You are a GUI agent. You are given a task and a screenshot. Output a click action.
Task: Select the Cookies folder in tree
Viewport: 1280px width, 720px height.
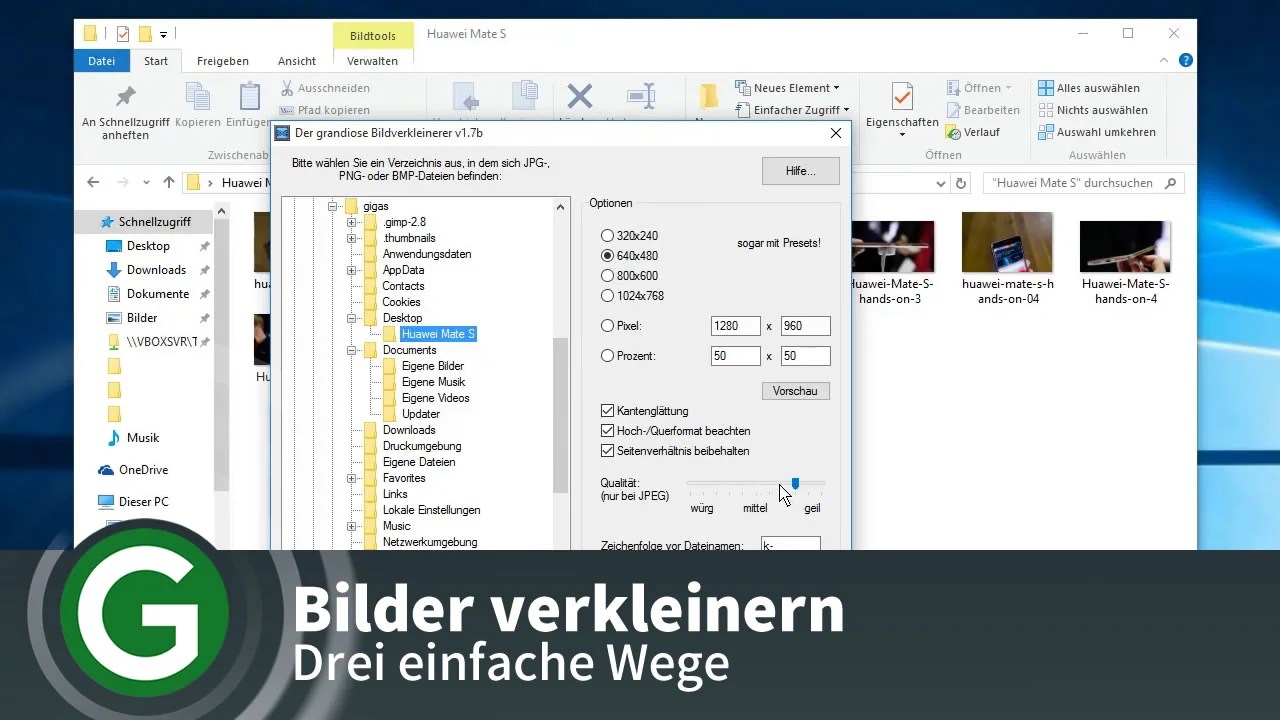click(x=401, y=302)
